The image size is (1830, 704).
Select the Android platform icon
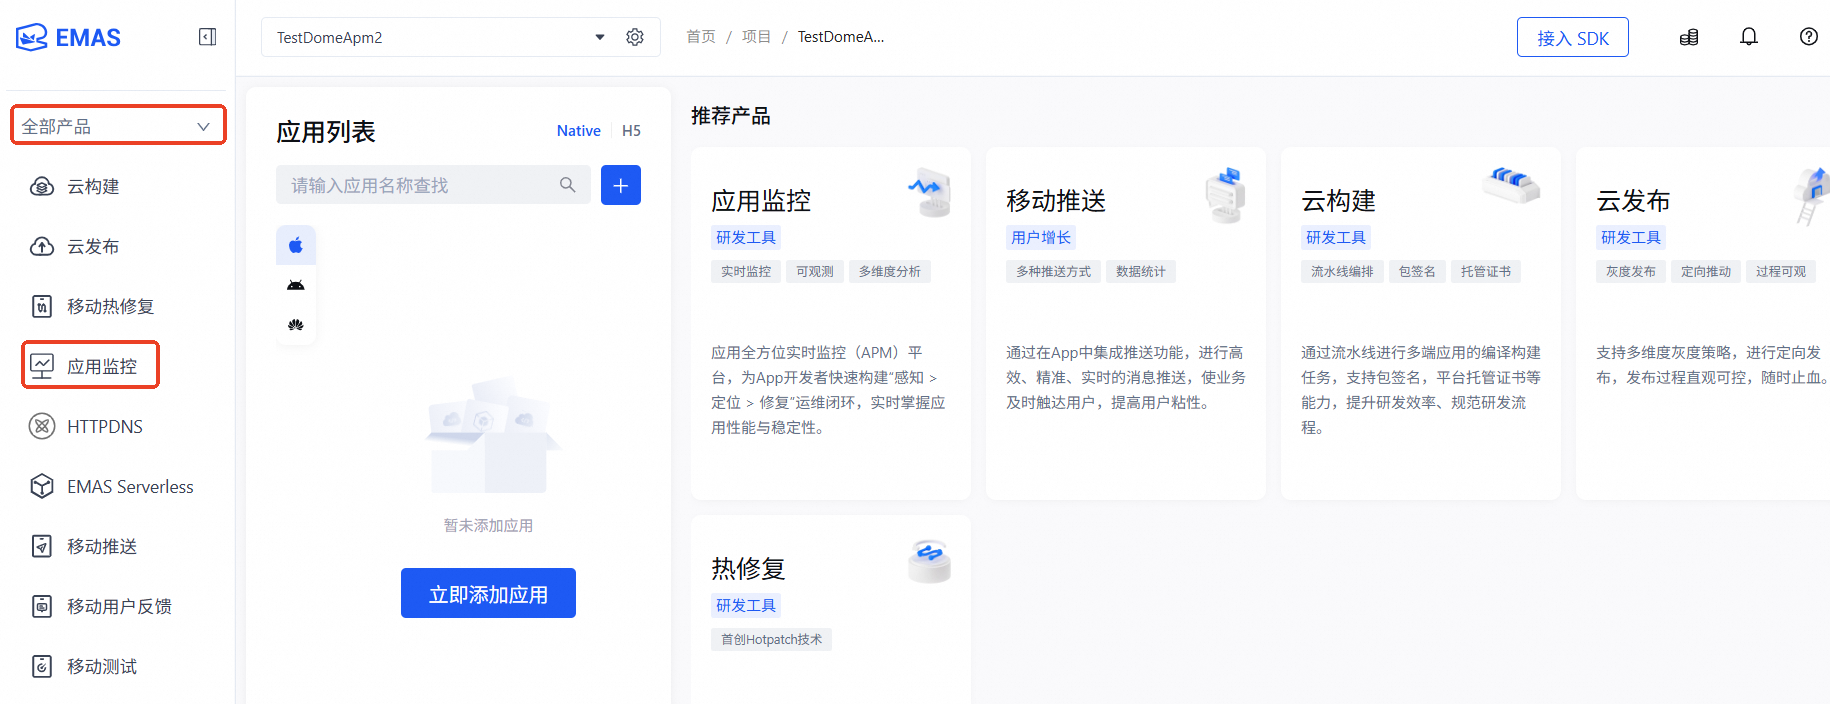296,285
